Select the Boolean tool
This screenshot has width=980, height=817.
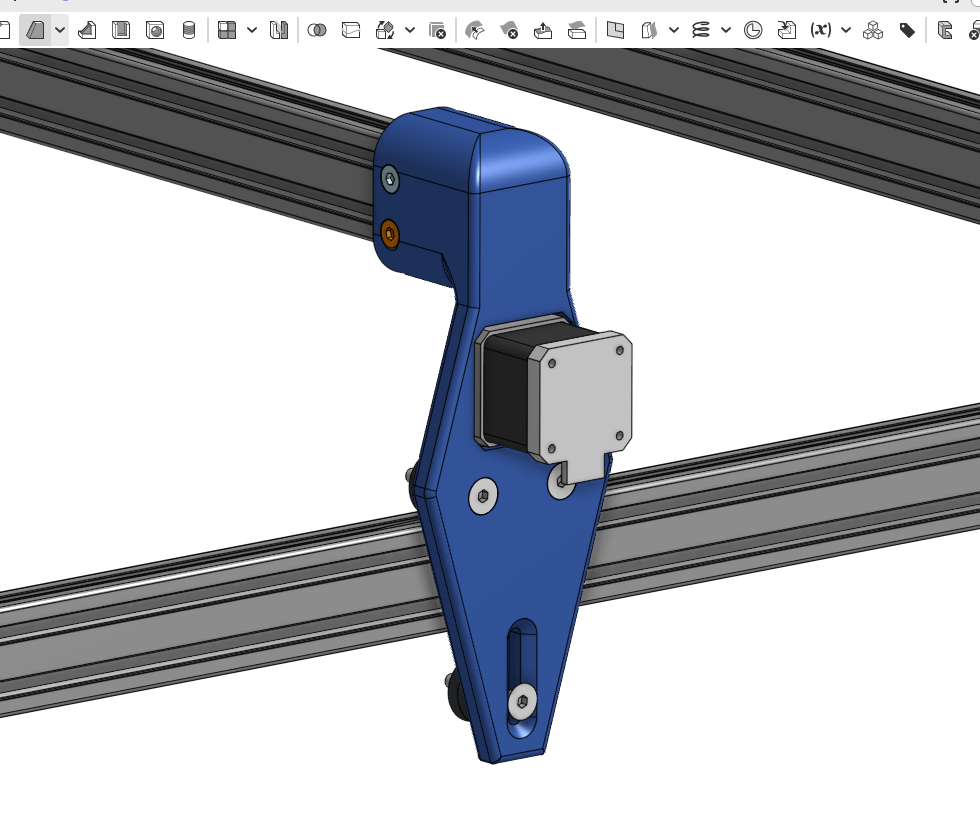click(317, 30)
